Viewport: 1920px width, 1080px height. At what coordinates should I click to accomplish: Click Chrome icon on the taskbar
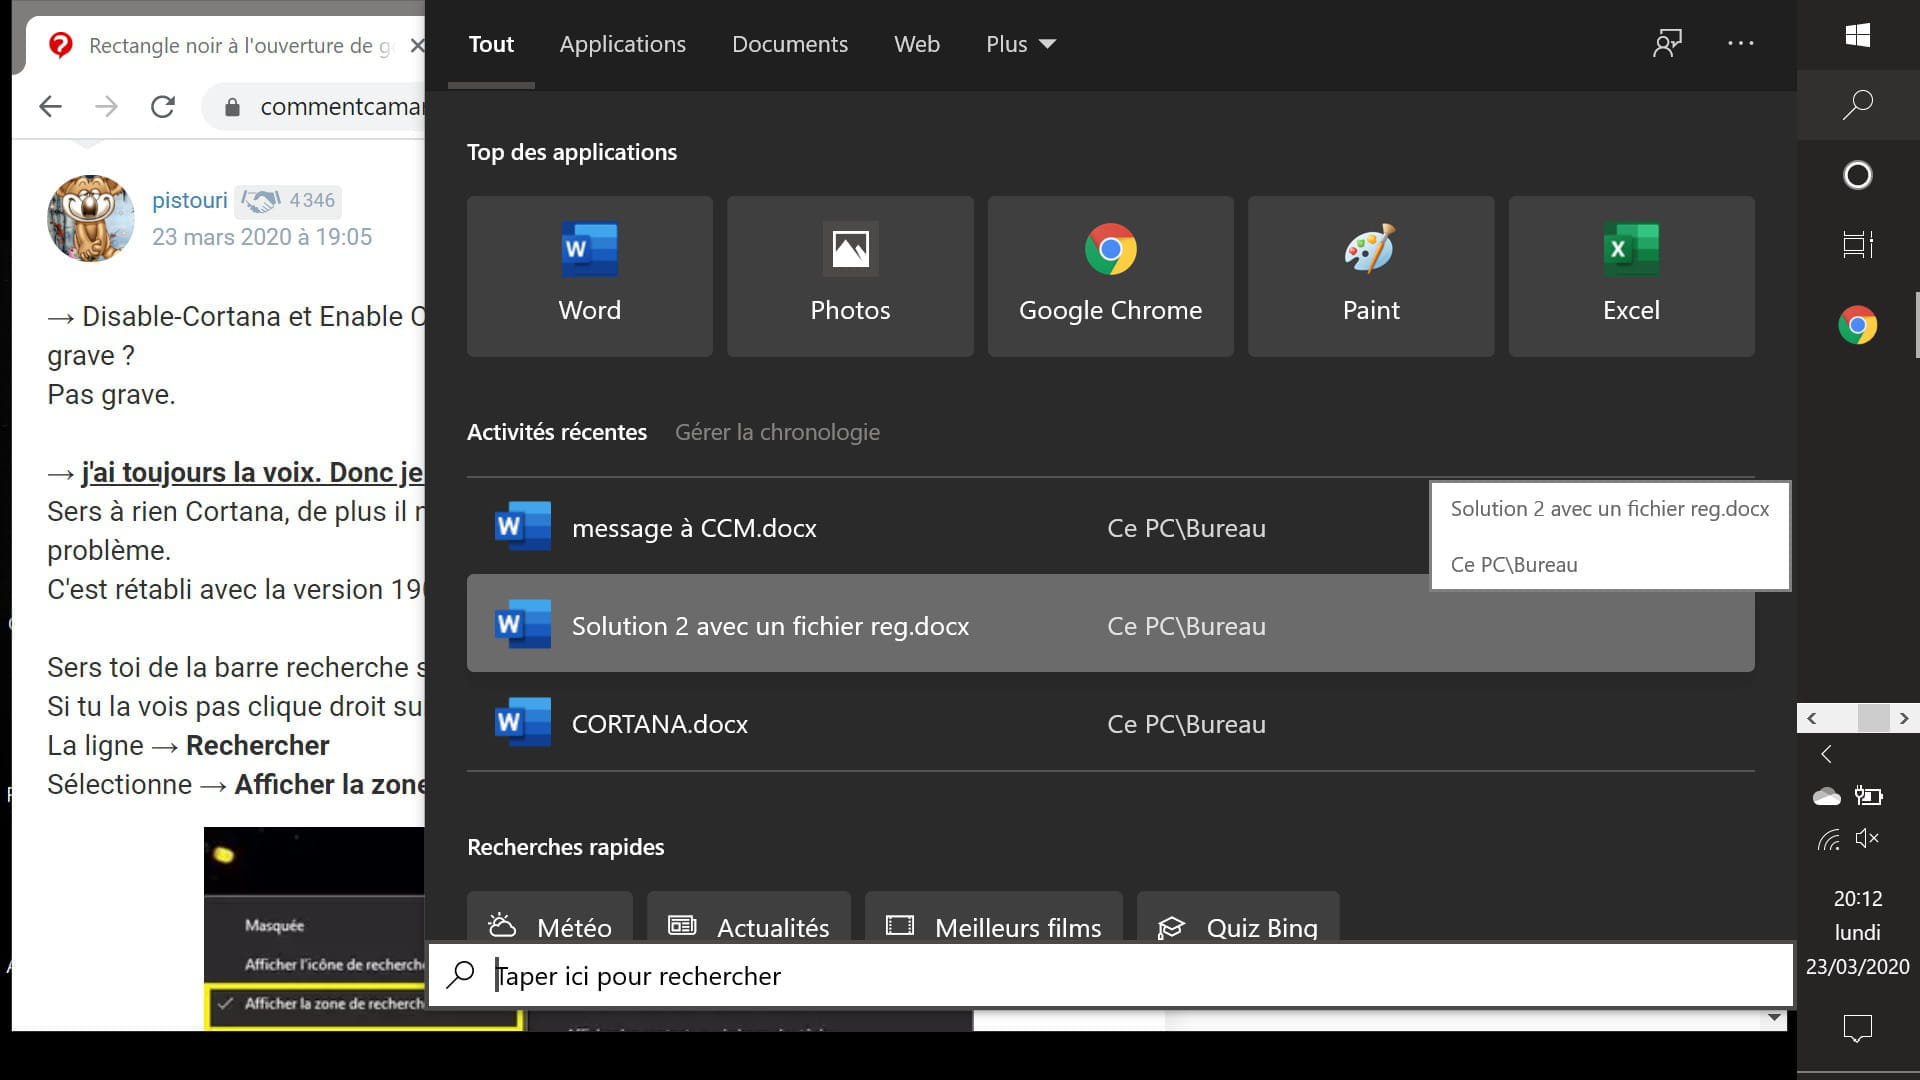click(x=1857, y=325)
